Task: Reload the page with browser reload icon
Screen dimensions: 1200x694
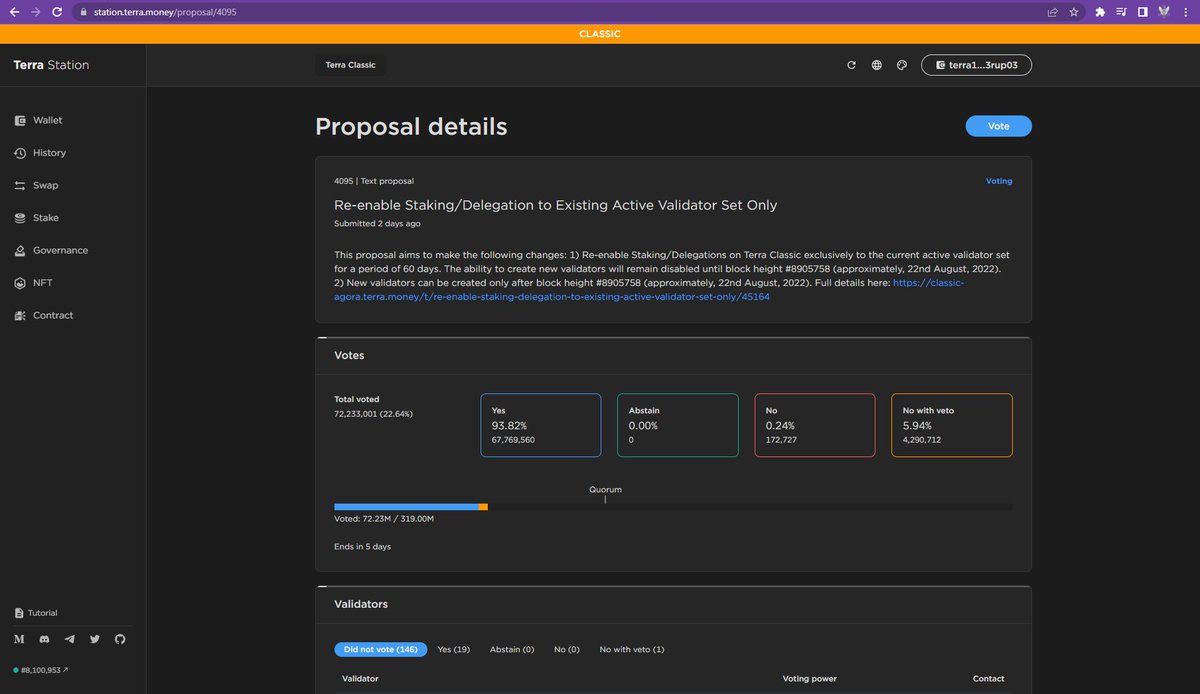Action: click(58, 12)
